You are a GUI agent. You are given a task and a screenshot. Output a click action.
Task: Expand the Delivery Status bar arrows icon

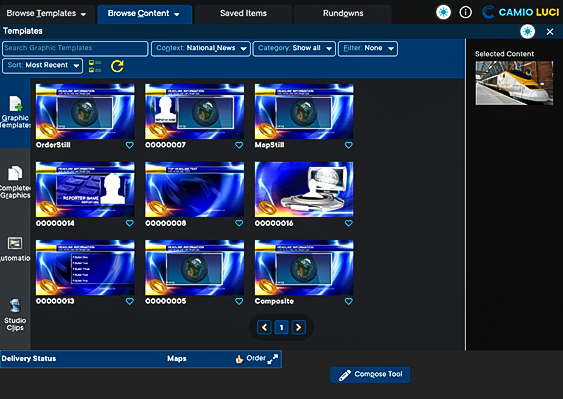273,359
